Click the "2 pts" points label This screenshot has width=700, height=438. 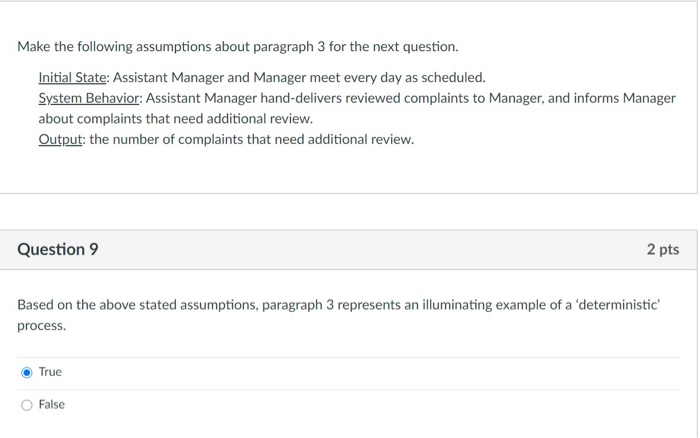pyautogui.click(x=662, y=249)
